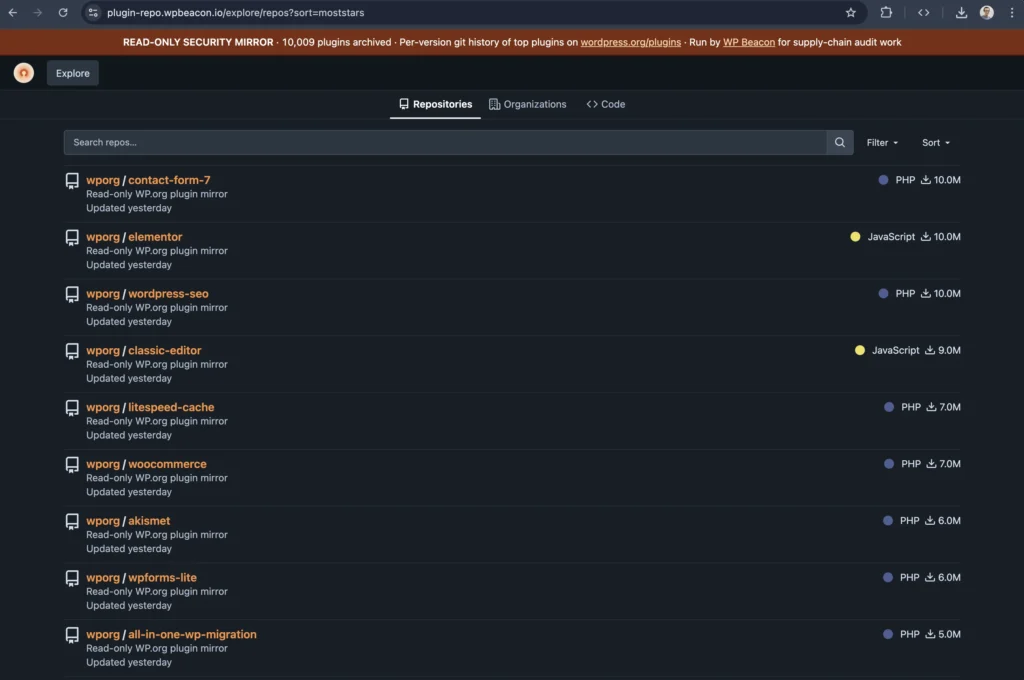The image size is (1024, 680).
Task: Open the contact-form-7 repository link
Action: 169,180
